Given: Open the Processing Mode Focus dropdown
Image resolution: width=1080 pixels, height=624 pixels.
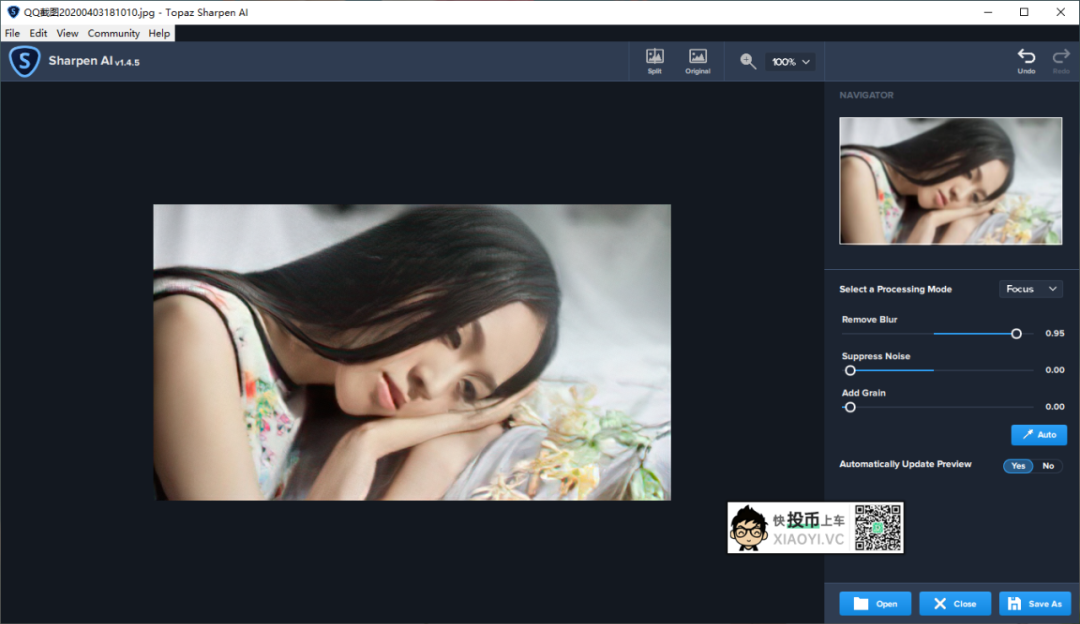Looking at the screenshot, I should point(1031,289).
